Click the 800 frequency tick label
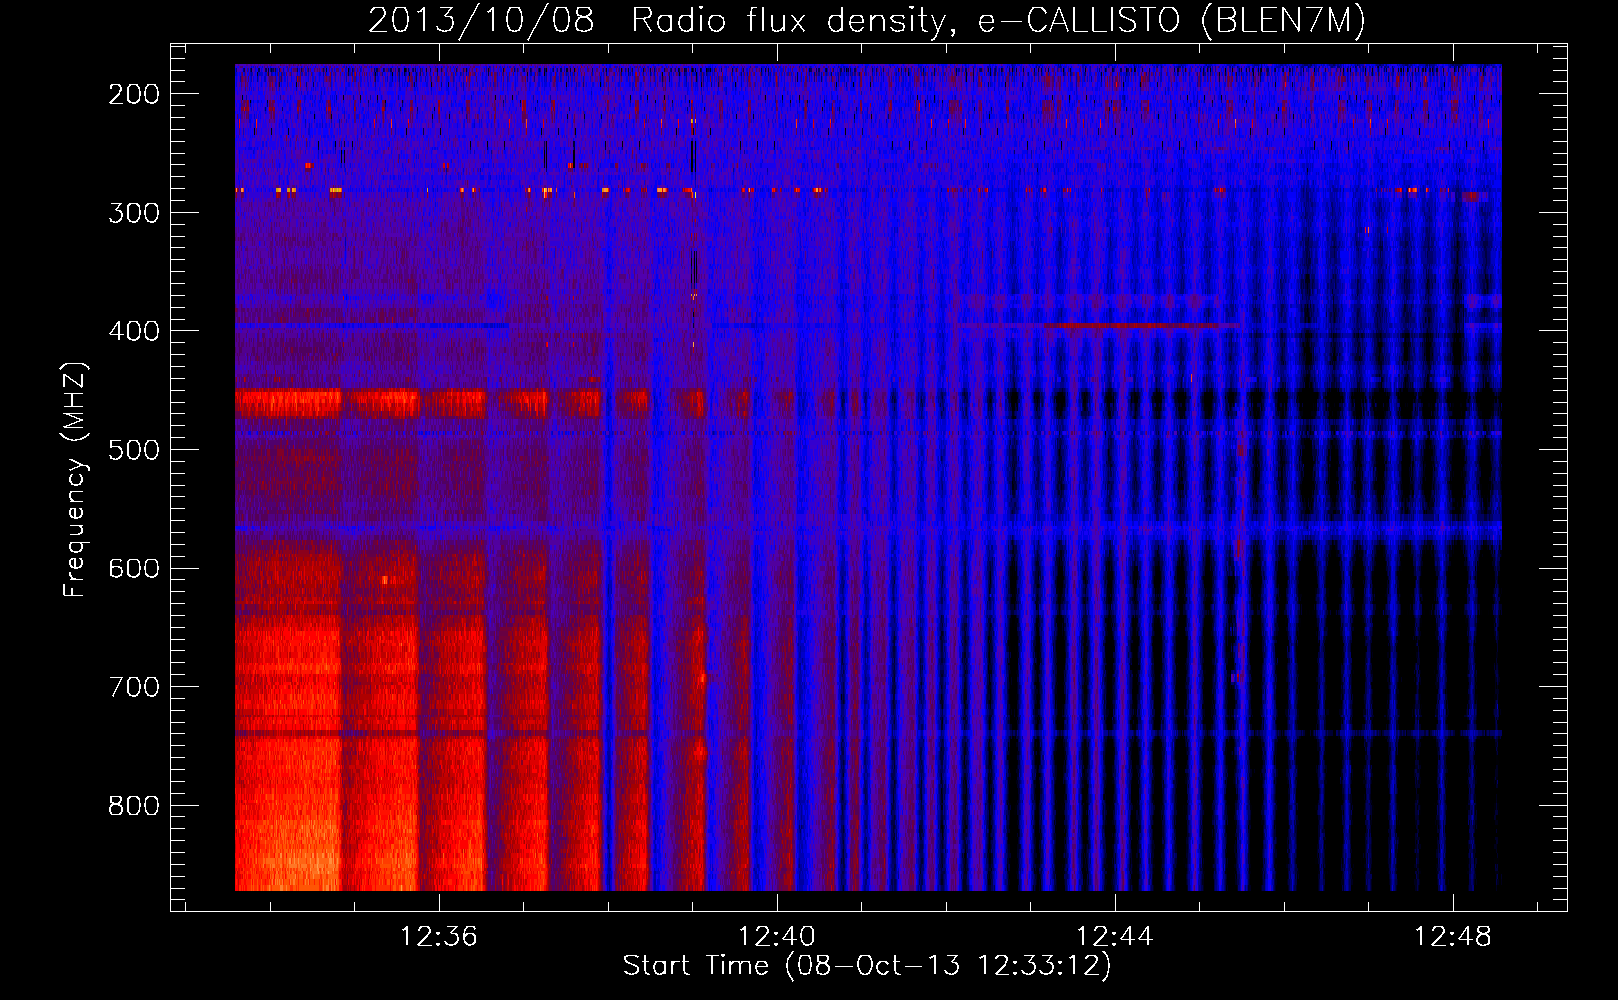Viewport: 1618px width, 1000px height. pyautogui.click(x=134, y=806)
